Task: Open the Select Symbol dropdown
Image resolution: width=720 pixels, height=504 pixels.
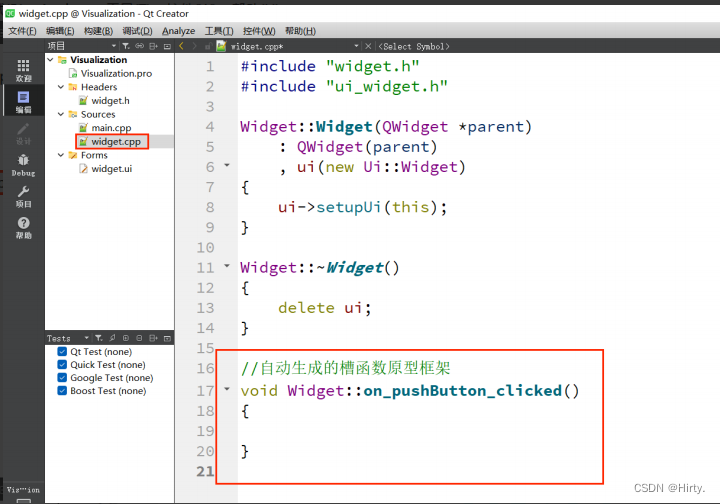Action: (414, 46)
